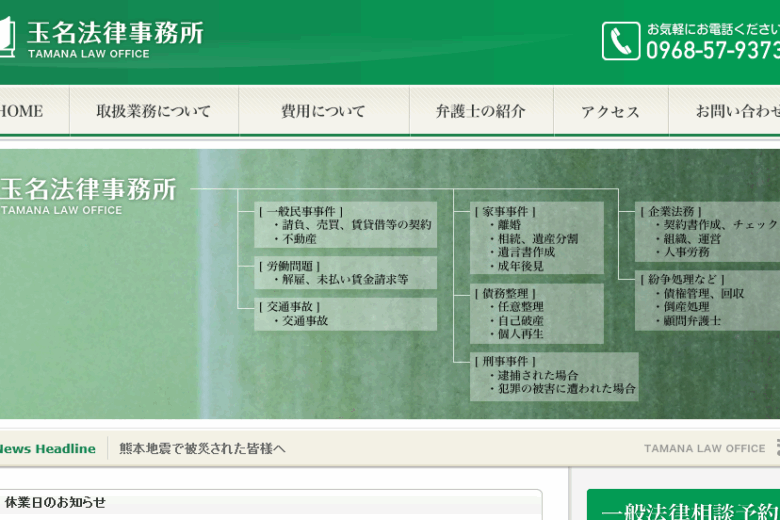Screen dimensions: 780x520
Task: Select the 家事事件 category box
Action: pyautogui.click(x=537, y=238)
